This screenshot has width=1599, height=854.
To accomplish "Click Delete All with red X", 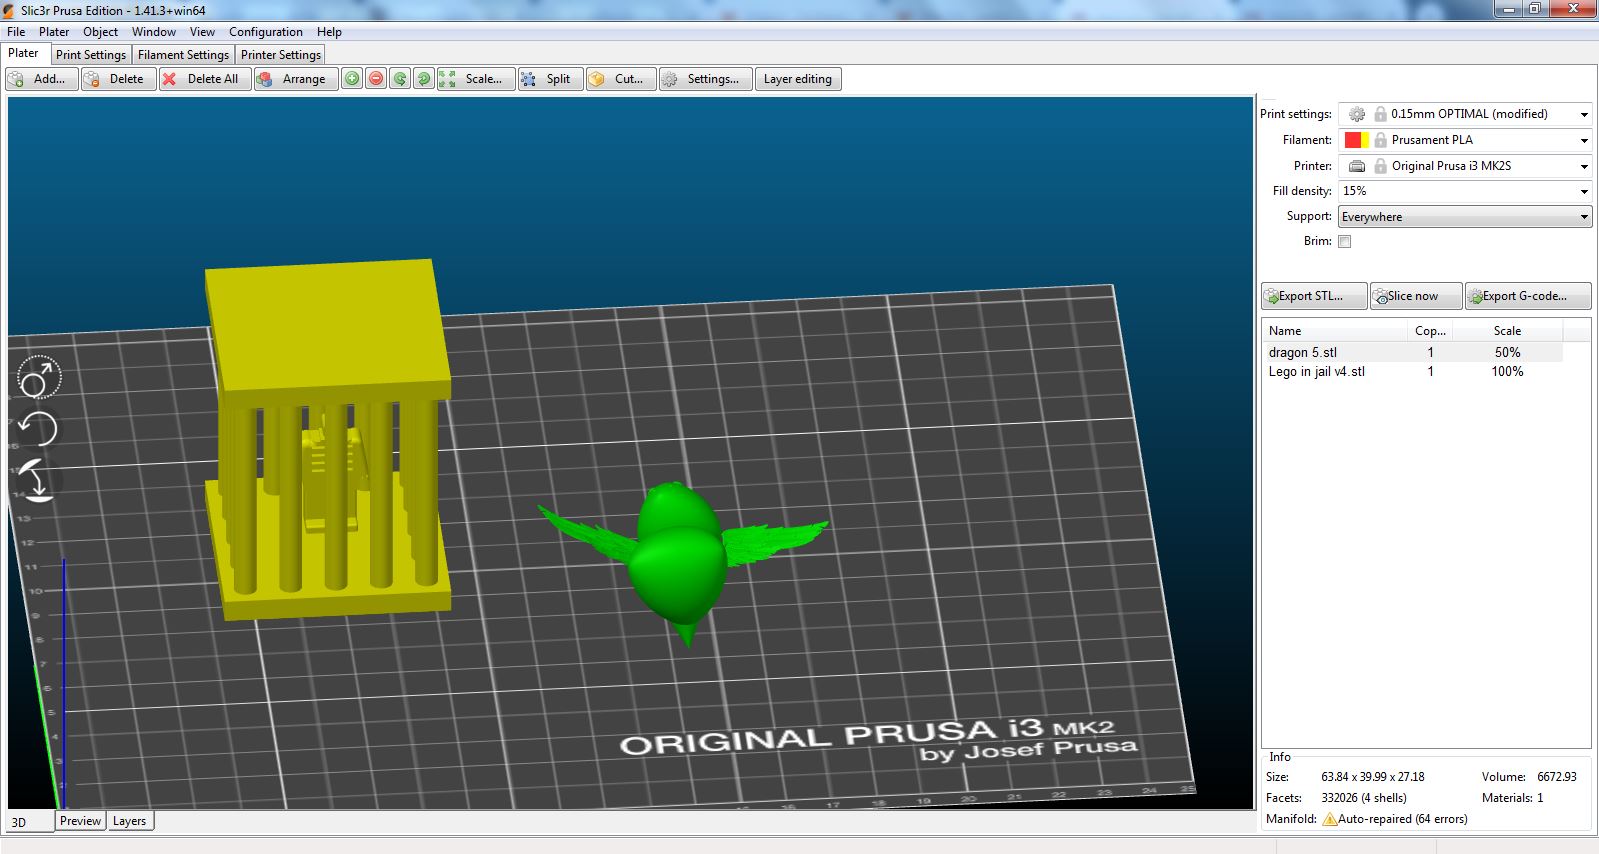I will (205, 79).
